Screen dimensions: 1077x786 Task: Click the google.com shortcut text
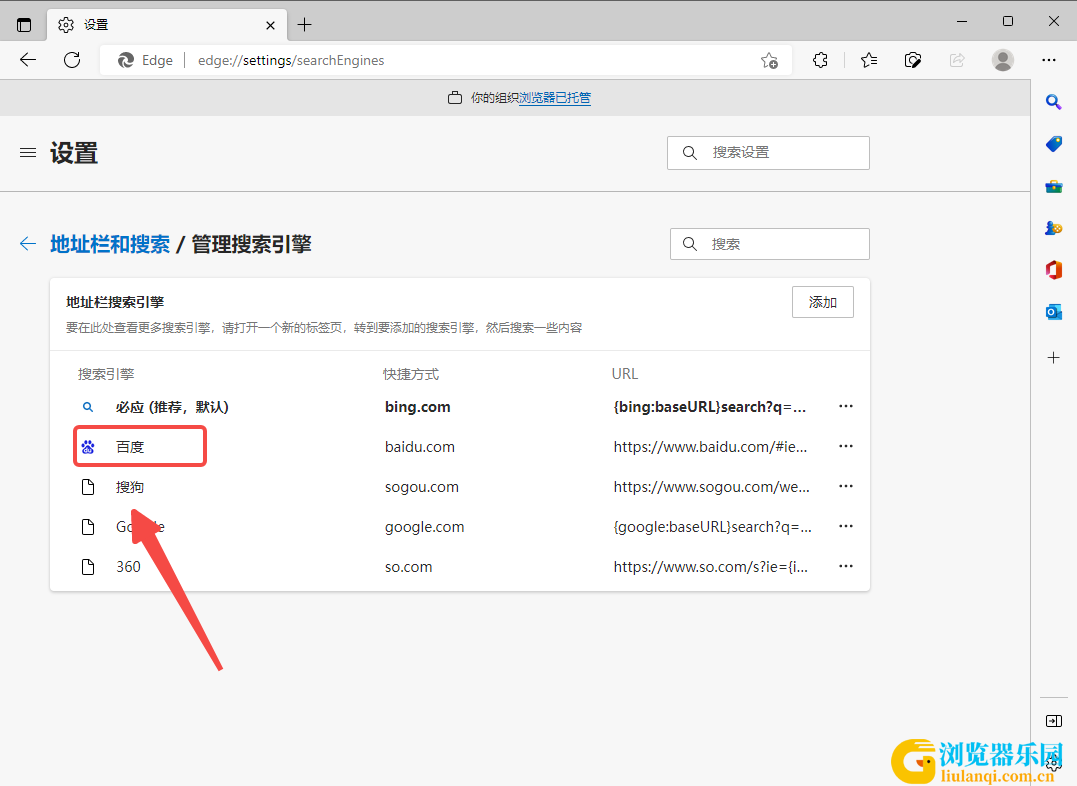point(424,527)
